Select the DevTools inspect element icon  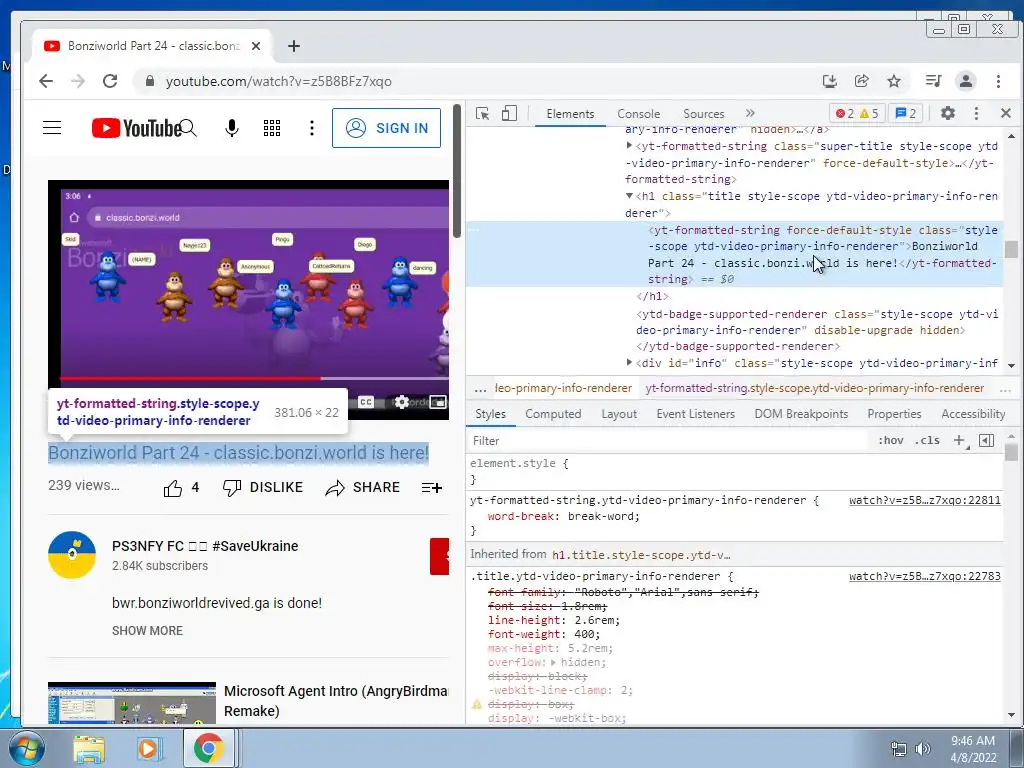click(x=483, y=114)
